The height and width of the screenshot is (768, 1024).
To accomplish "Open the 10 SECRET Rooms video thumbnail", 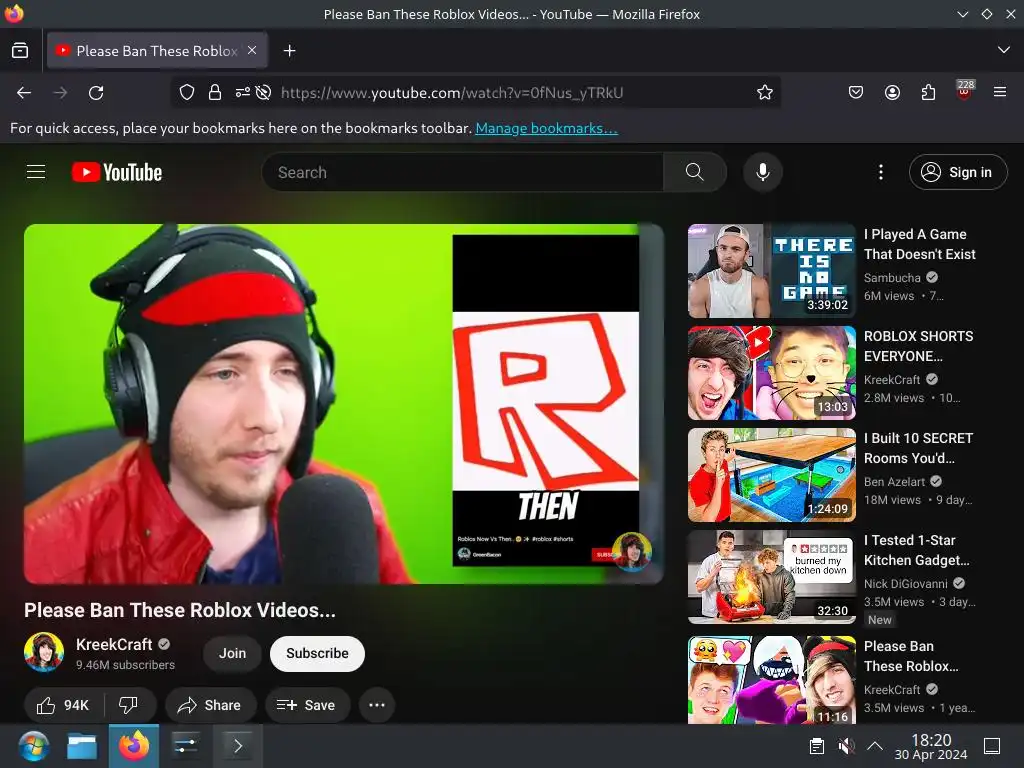I will tap(772, 475).
